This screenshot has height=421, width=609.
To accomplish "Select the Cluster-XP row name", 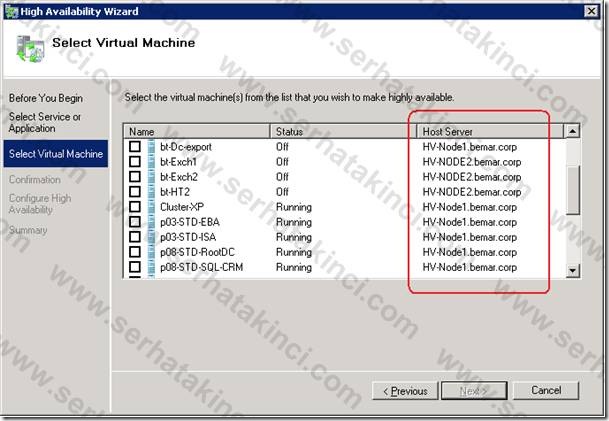I will pyautogui.click(x=182, y=207).
